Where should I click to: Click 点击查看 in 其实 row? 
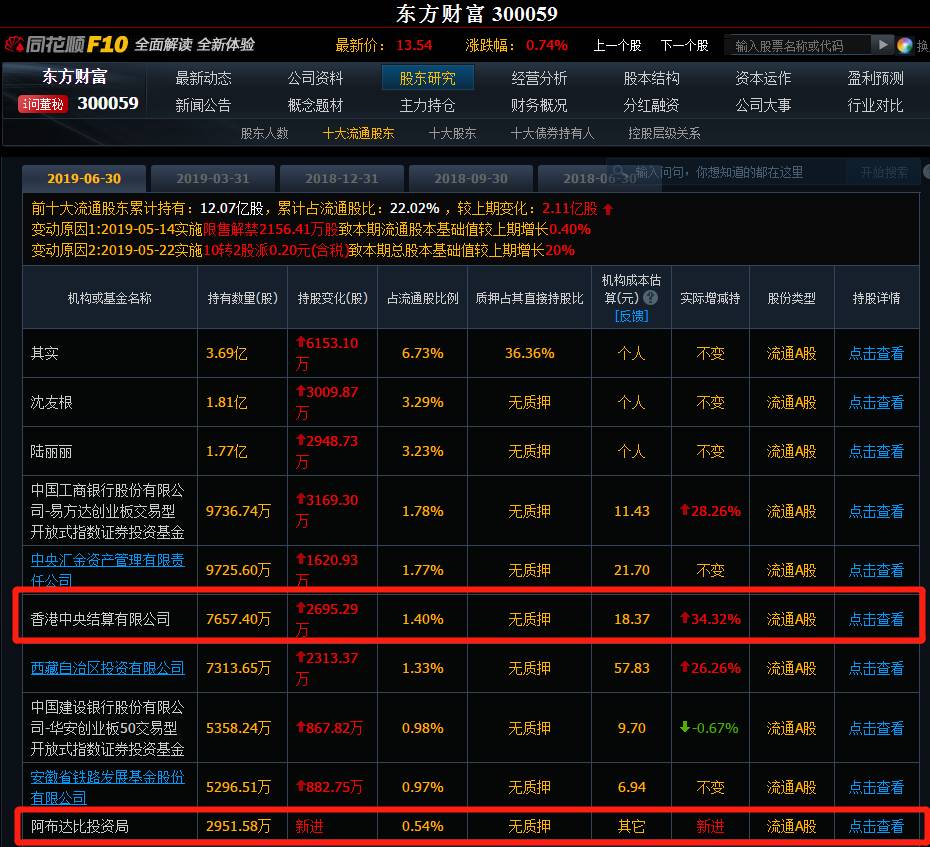(x=876, y=354)
